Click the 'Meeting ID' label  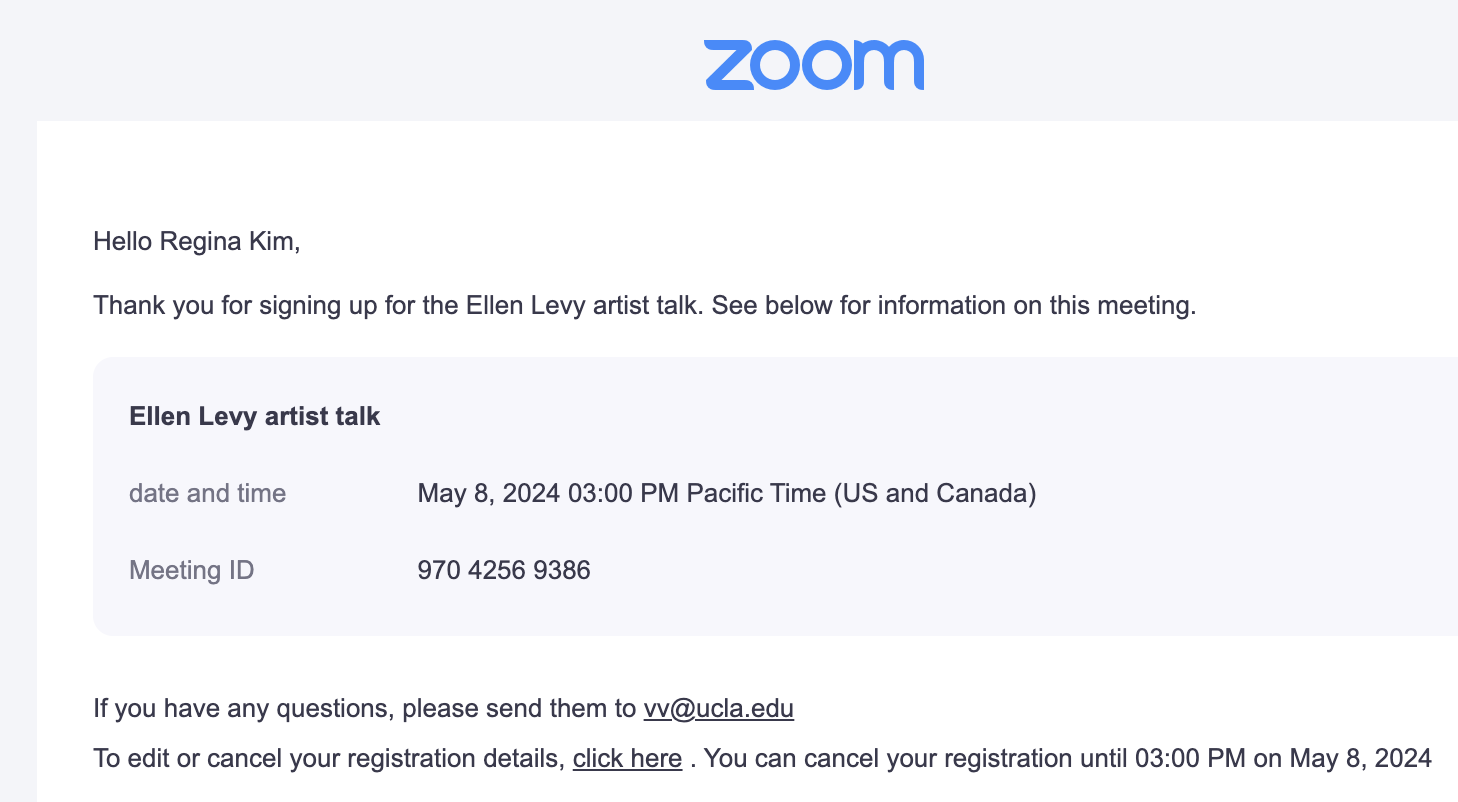click(191, 571)
